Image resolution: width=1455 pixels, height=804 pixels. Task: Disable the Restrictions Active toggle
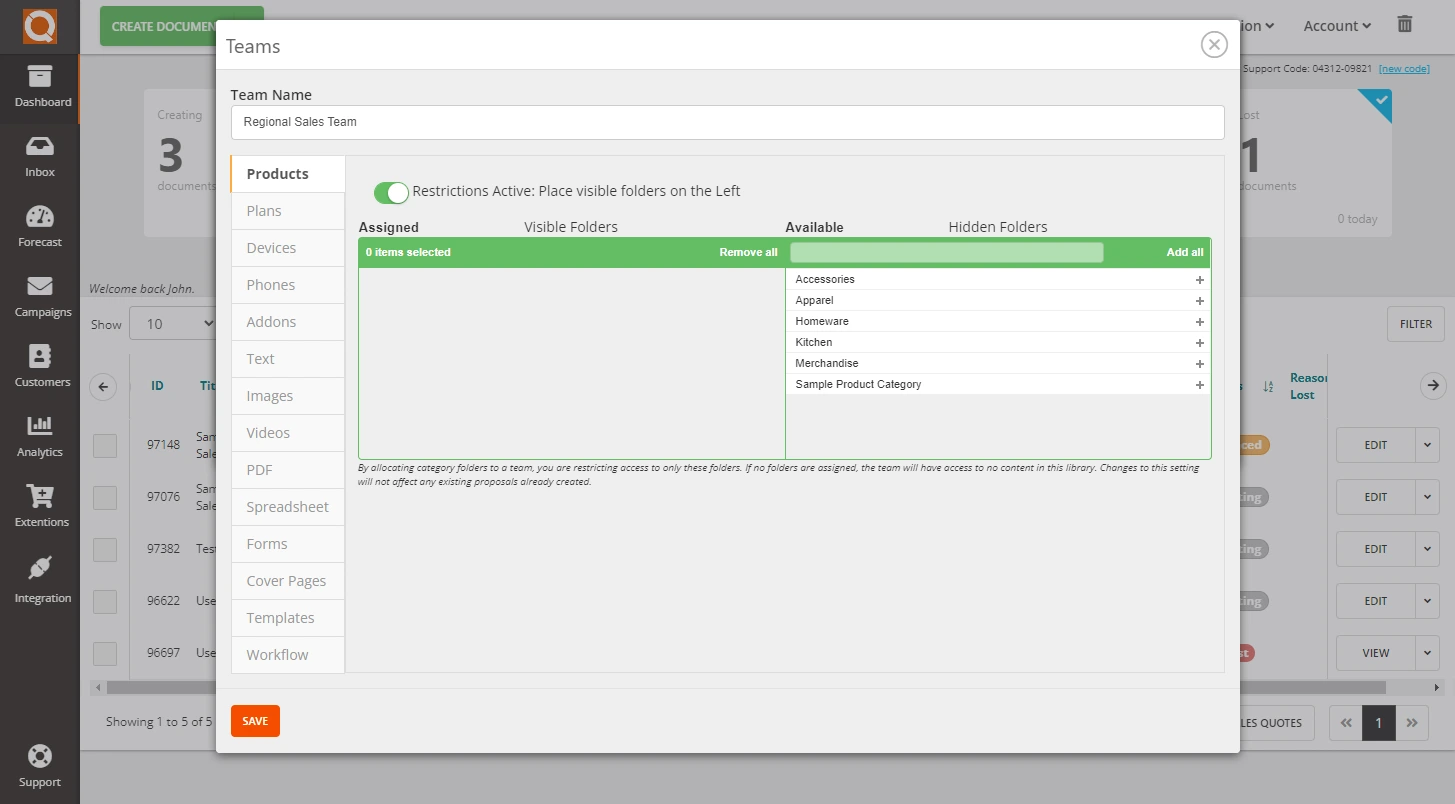(391, 192)
